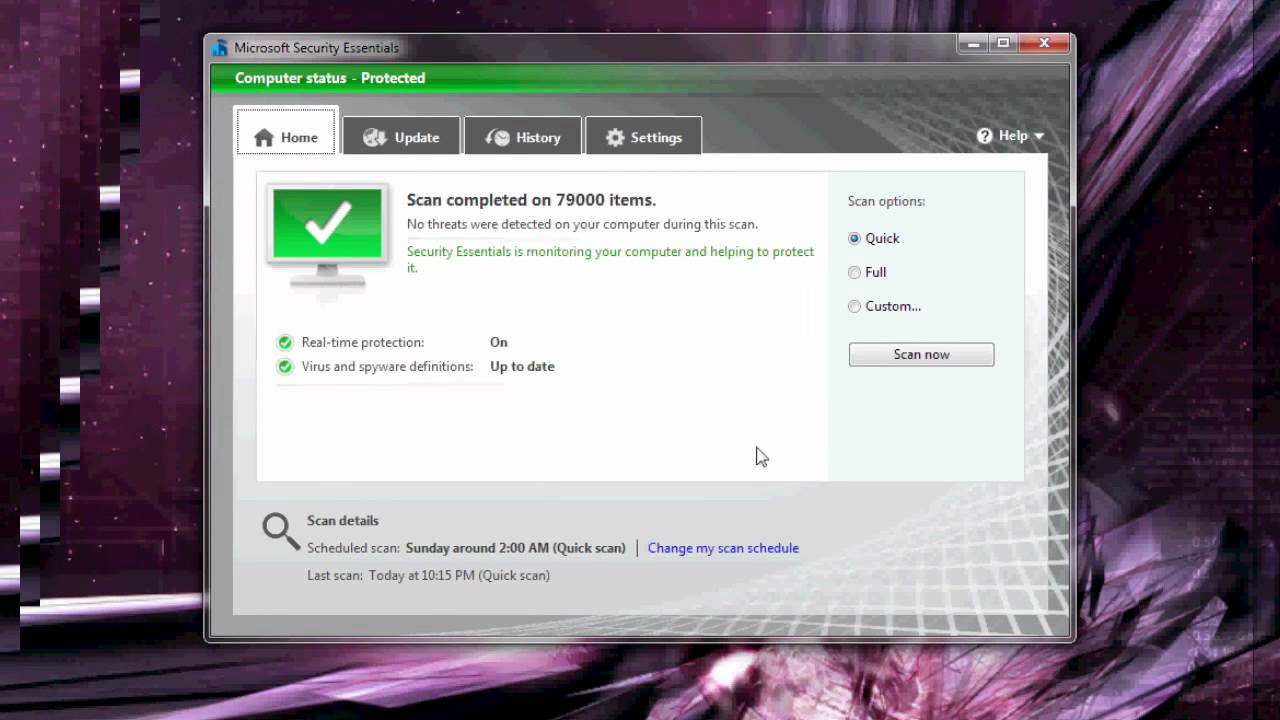
Task: Click the 'Scan details' heading
Action: point(343,521)
